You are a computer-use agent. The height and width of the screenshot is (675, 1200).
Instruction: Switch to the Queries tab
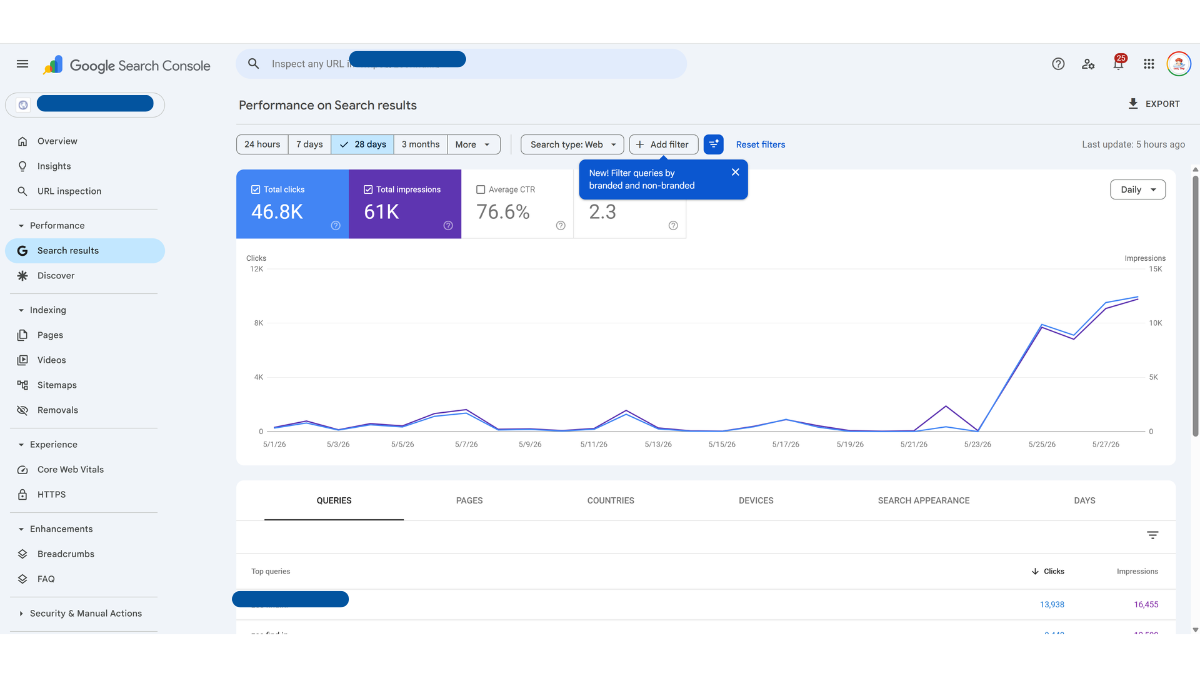pyautogui.click(x=334, y=501)
